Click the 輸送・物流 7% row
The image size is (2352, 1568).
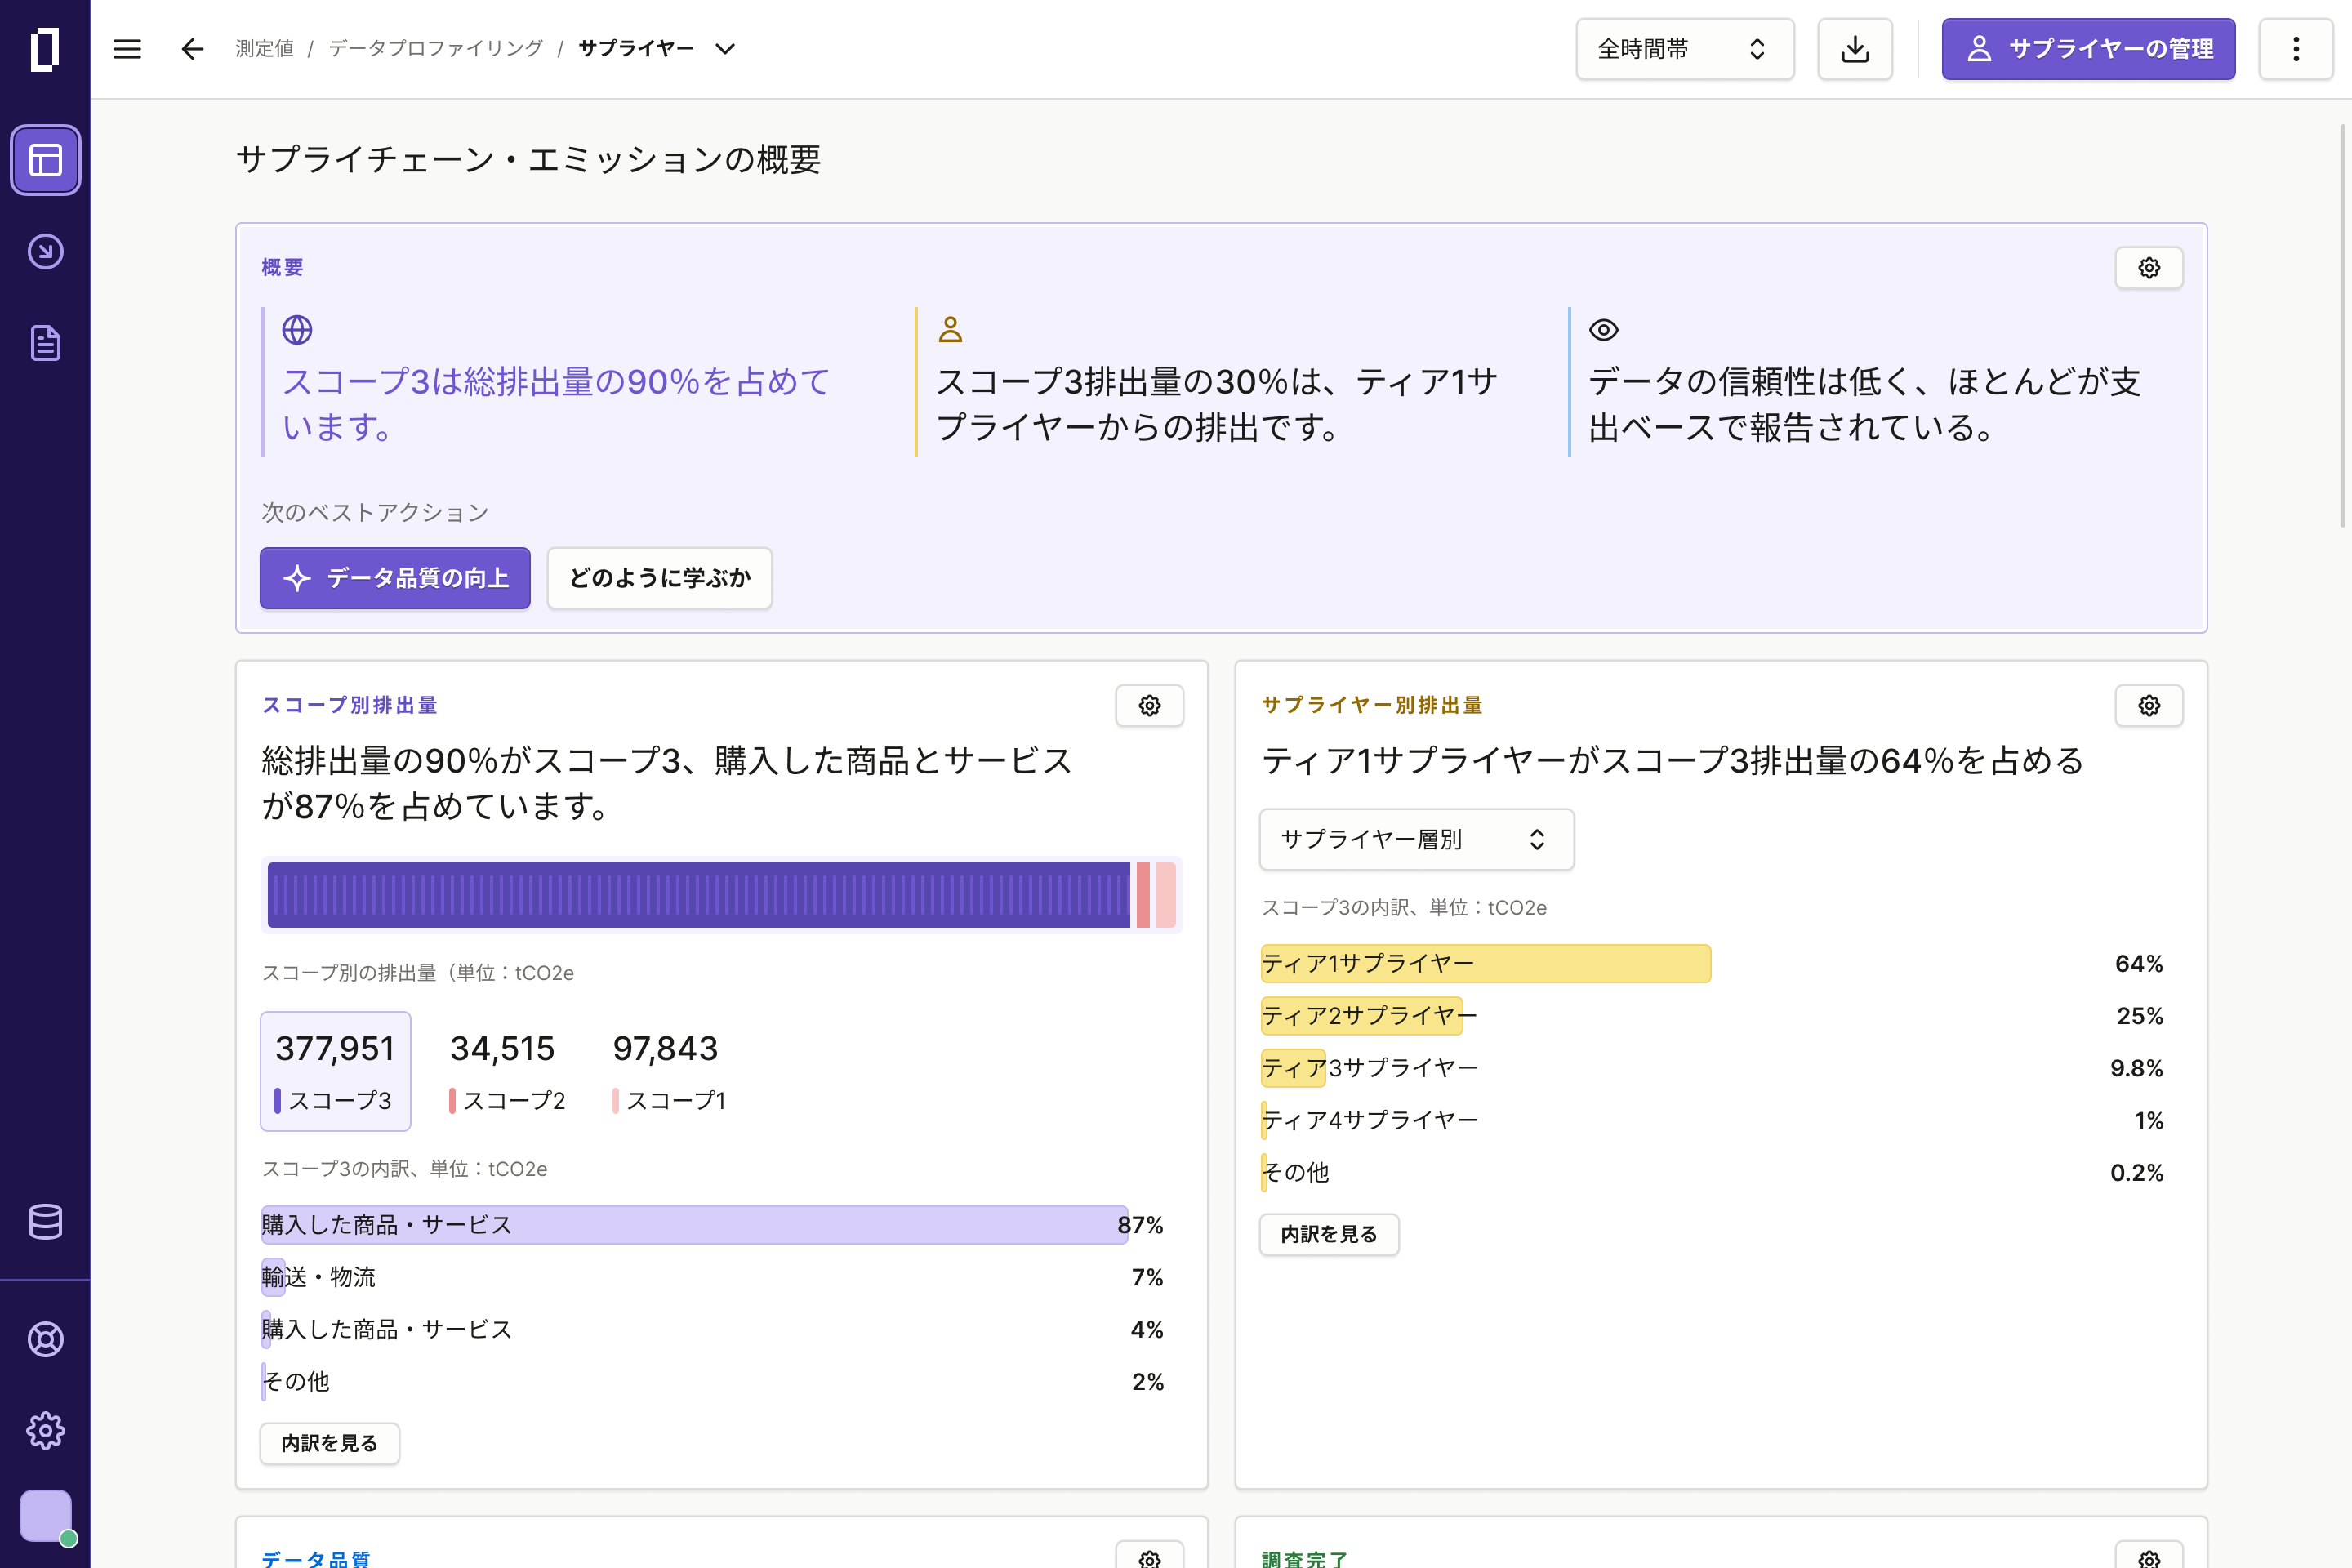712,1277
